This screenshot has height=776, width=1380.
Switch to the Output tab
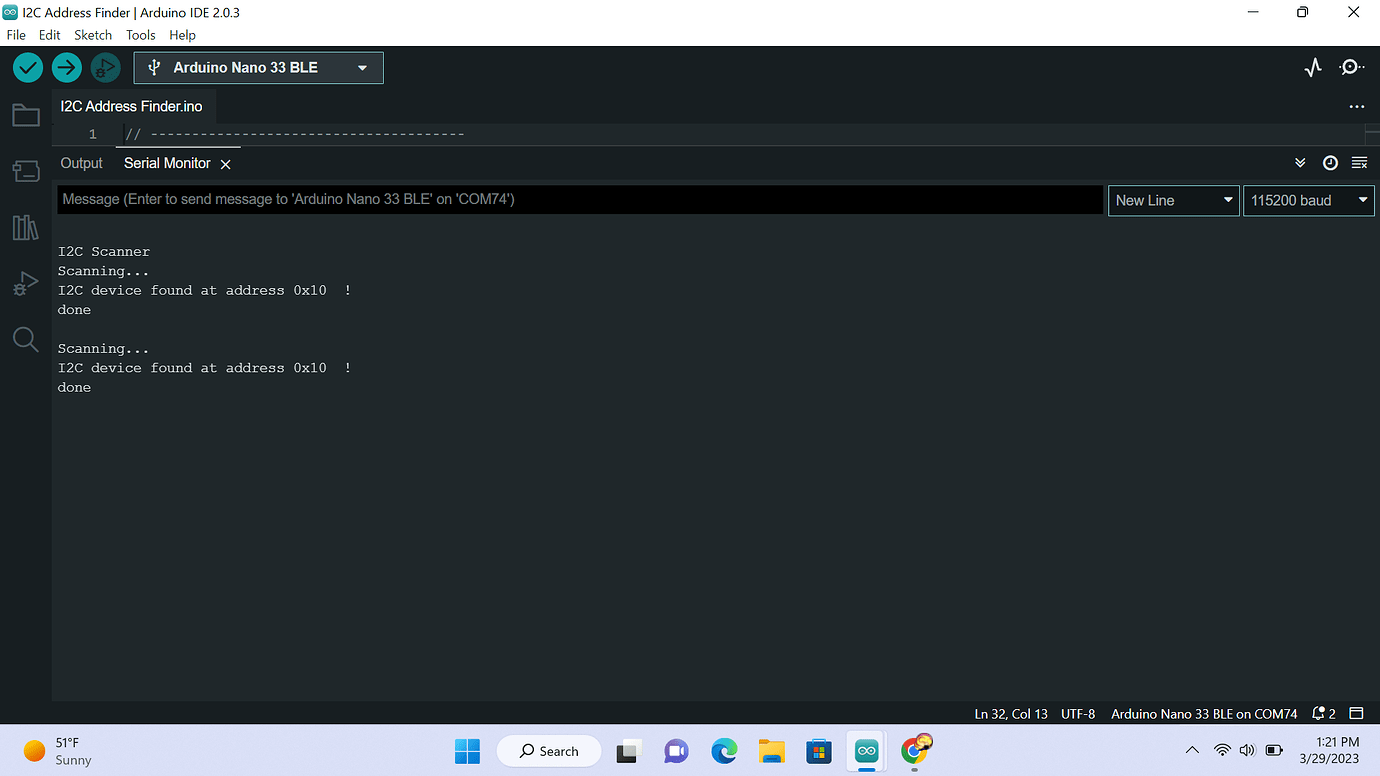(81, 162)
